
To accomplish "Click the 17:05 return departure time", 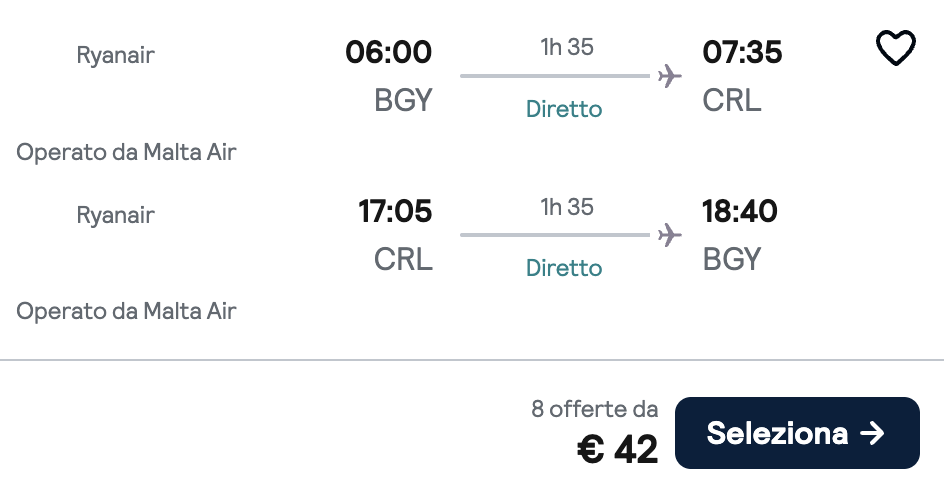I will [395, 212].
